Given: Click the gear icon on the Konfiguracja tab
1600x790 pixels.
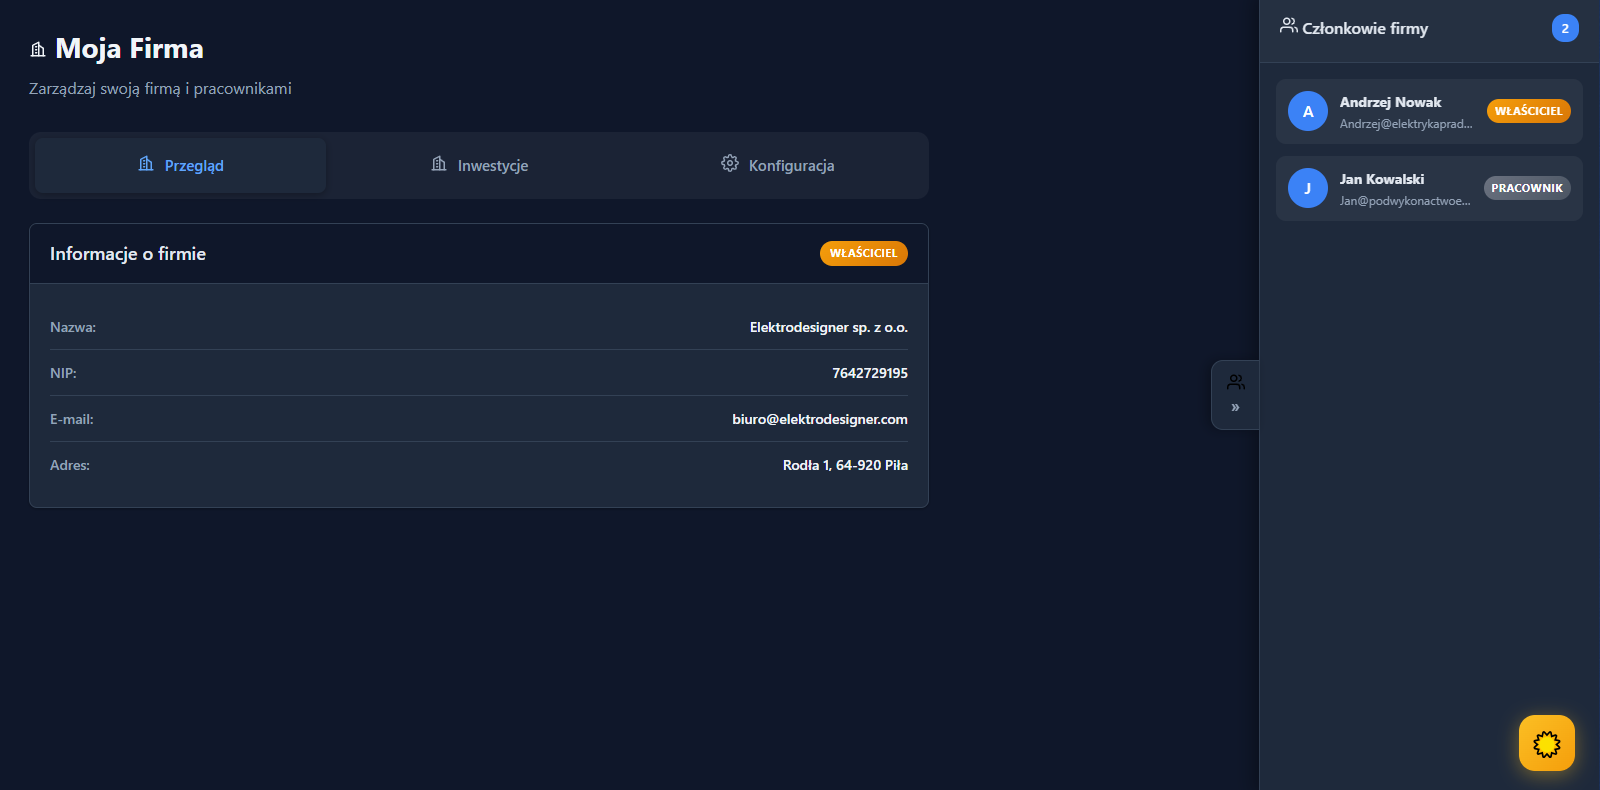Looking at the screenshot, I should tap(730, 164).
